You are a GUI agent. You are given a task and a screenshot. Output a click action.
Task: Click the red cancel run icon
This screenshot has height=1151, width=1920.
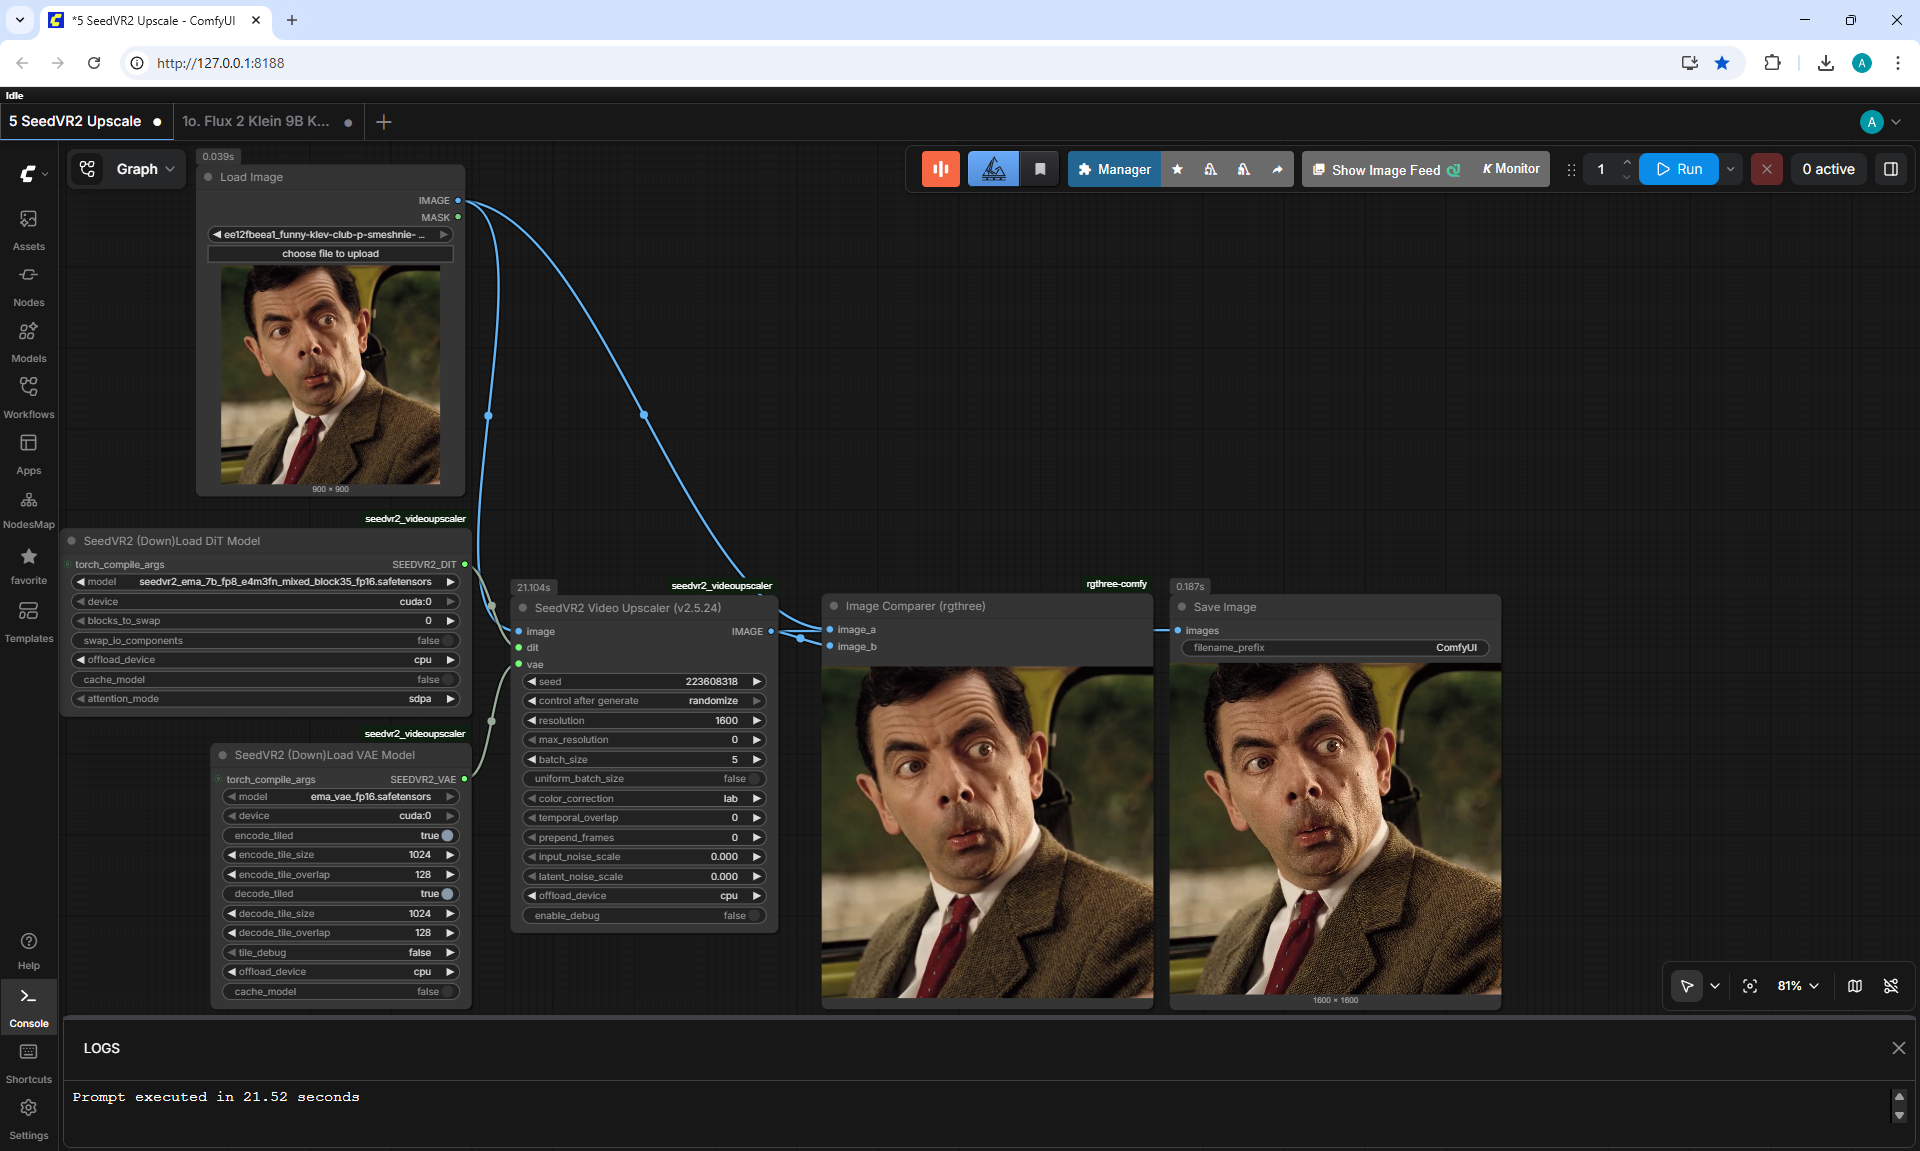click(x=1767, y=169)
